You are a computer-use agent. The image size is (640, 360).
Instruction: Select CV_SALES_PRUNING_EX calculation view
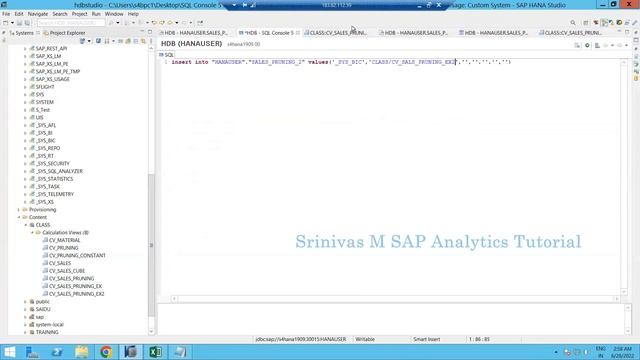[75, 287]
